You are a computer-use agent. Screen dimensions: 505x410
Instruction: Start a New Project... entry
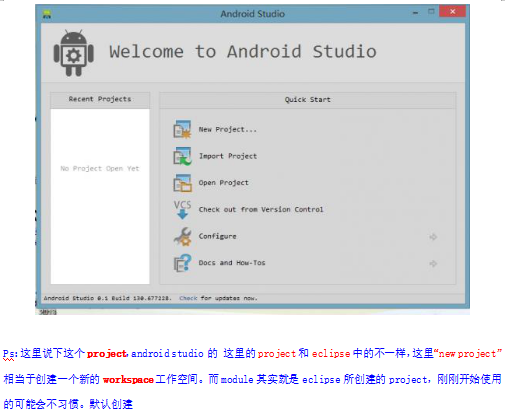click(228, 129)
